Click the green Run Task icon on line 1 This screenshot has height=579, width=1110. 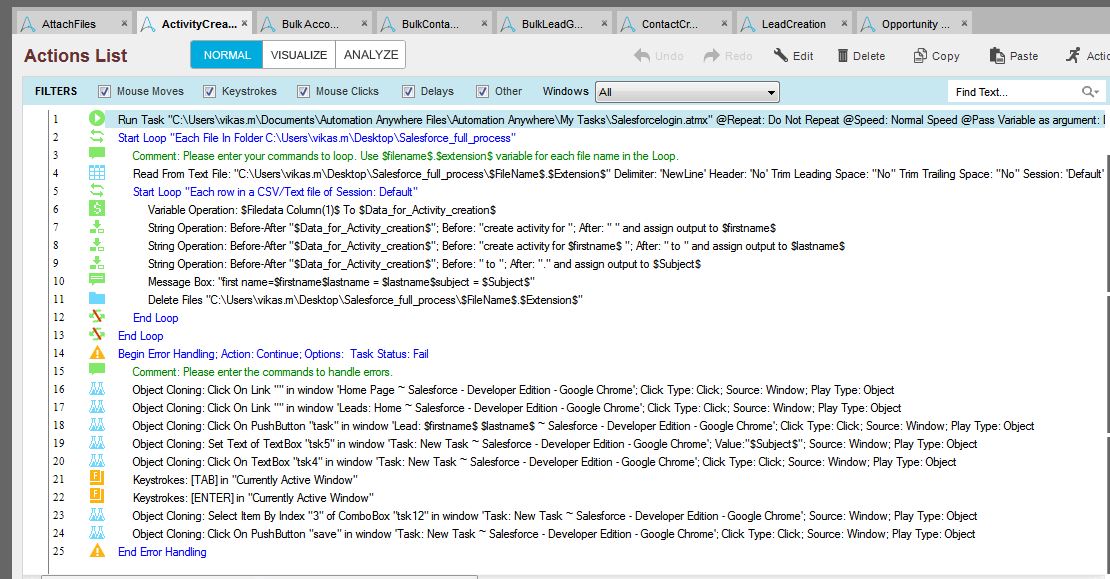97,119
